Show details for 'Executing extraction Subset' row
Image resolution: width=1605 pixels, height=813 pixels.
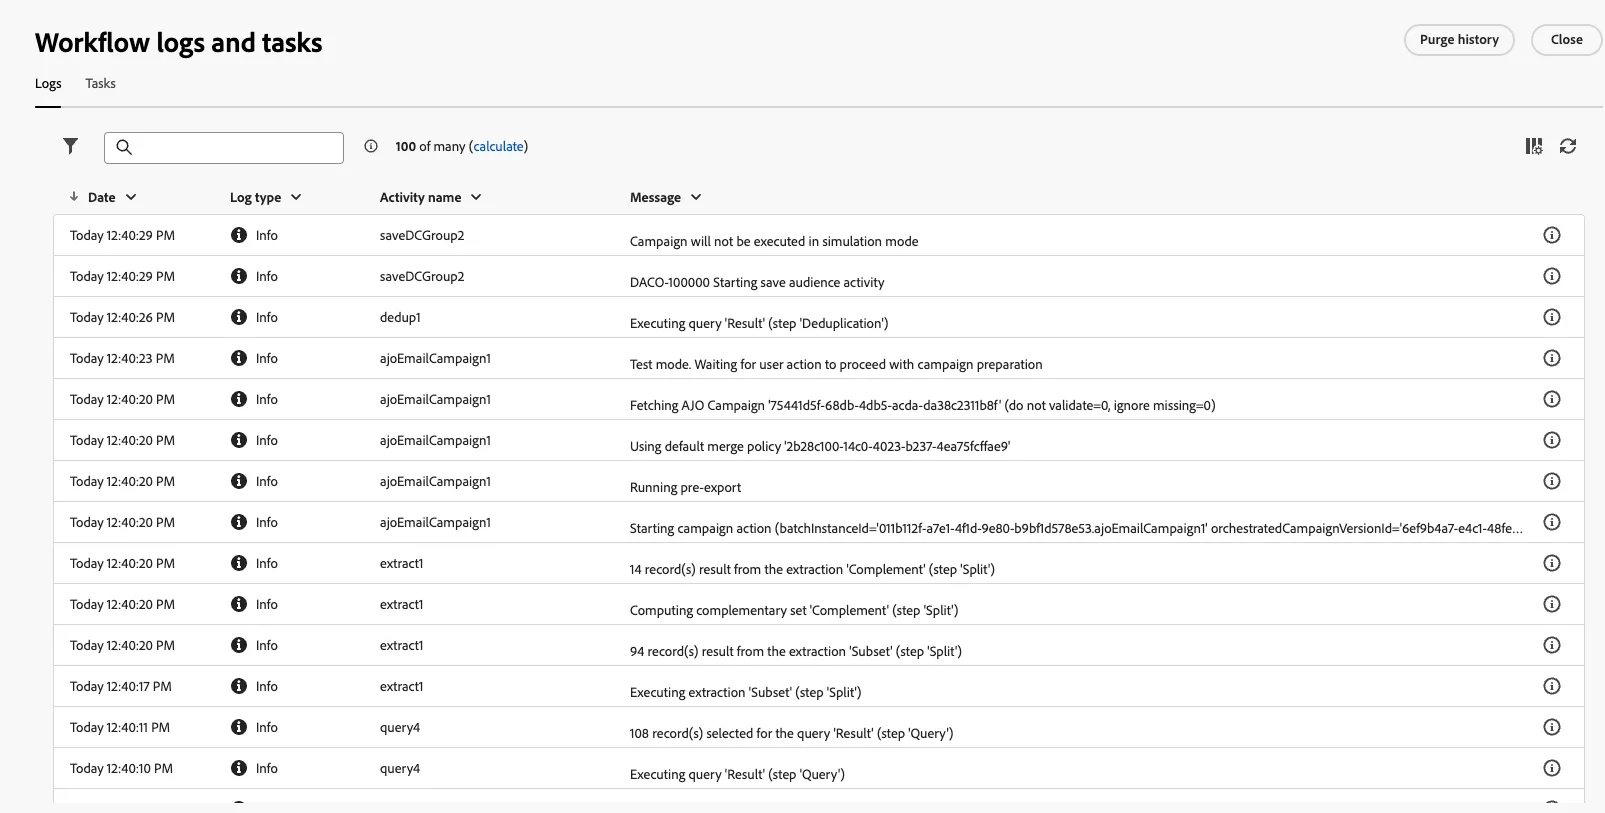1552,686
